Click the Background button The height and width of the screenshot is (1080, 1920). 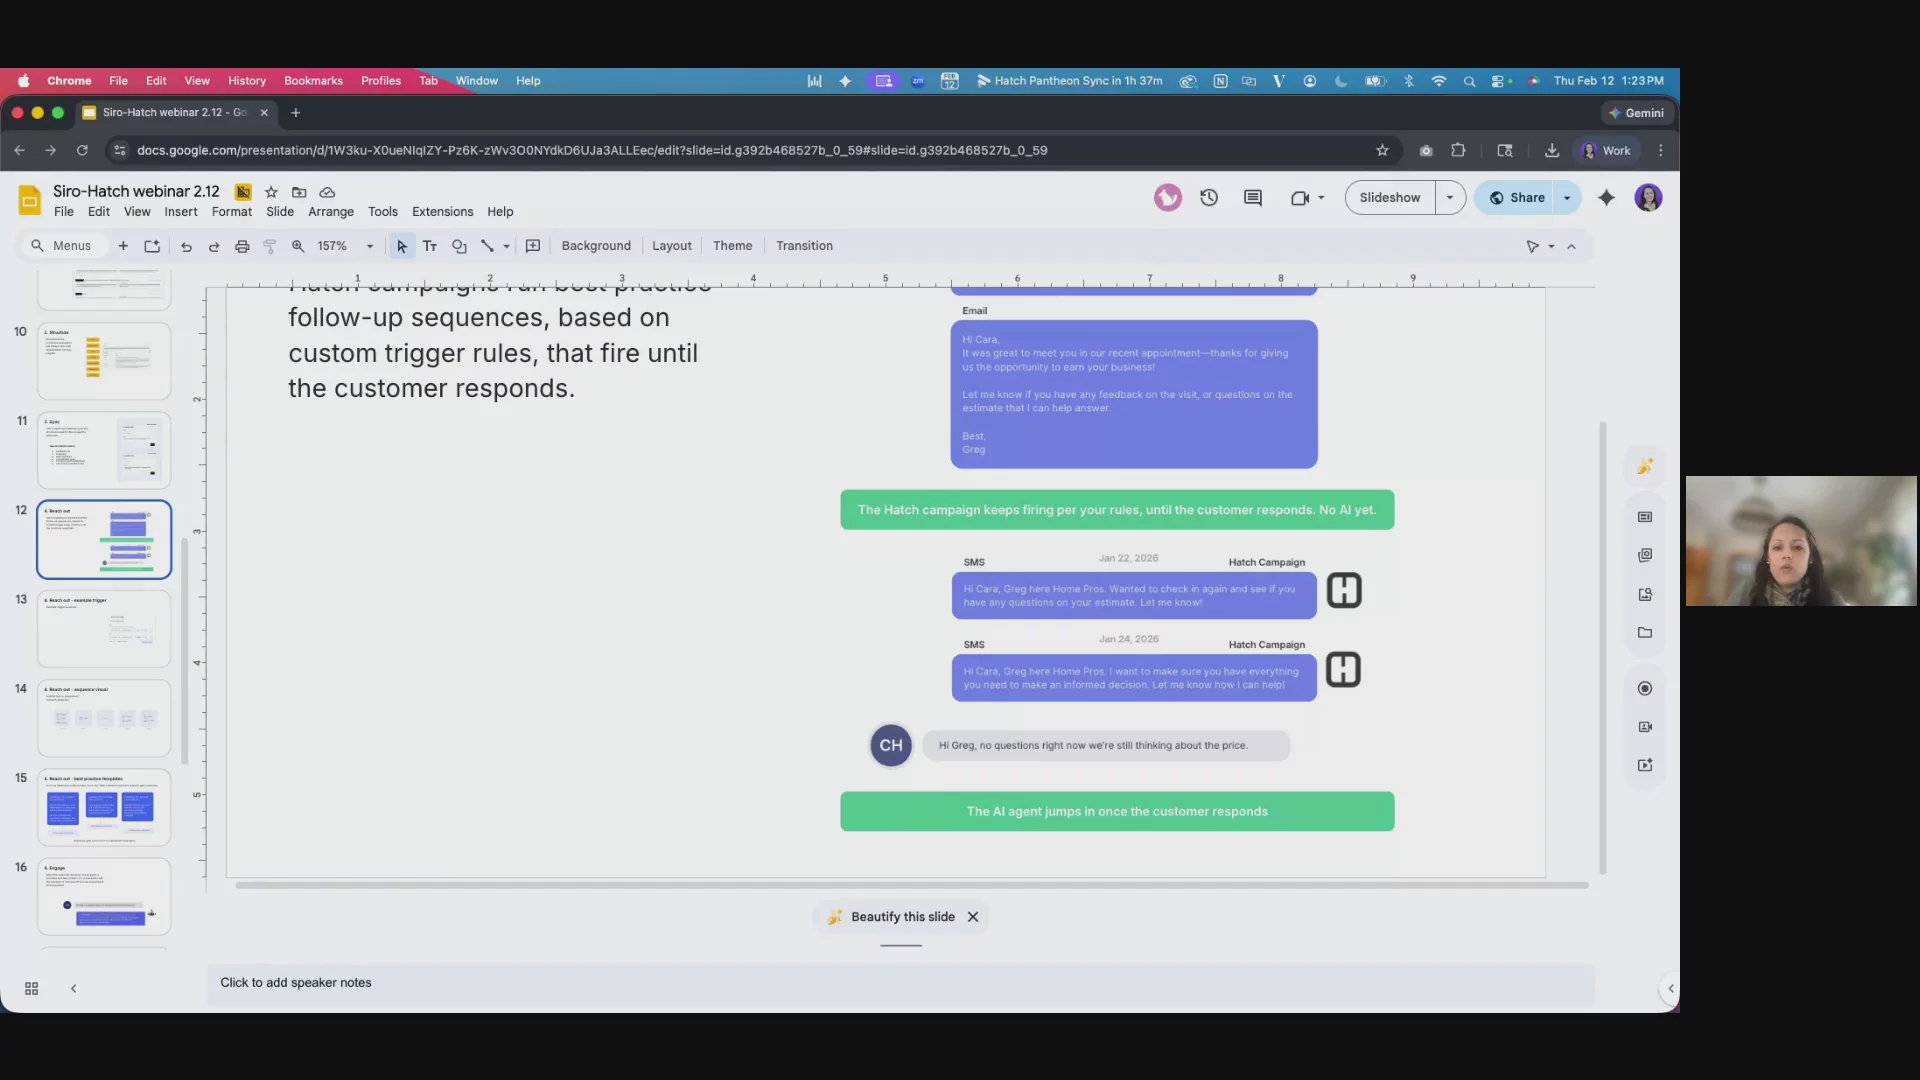(596, 246)
